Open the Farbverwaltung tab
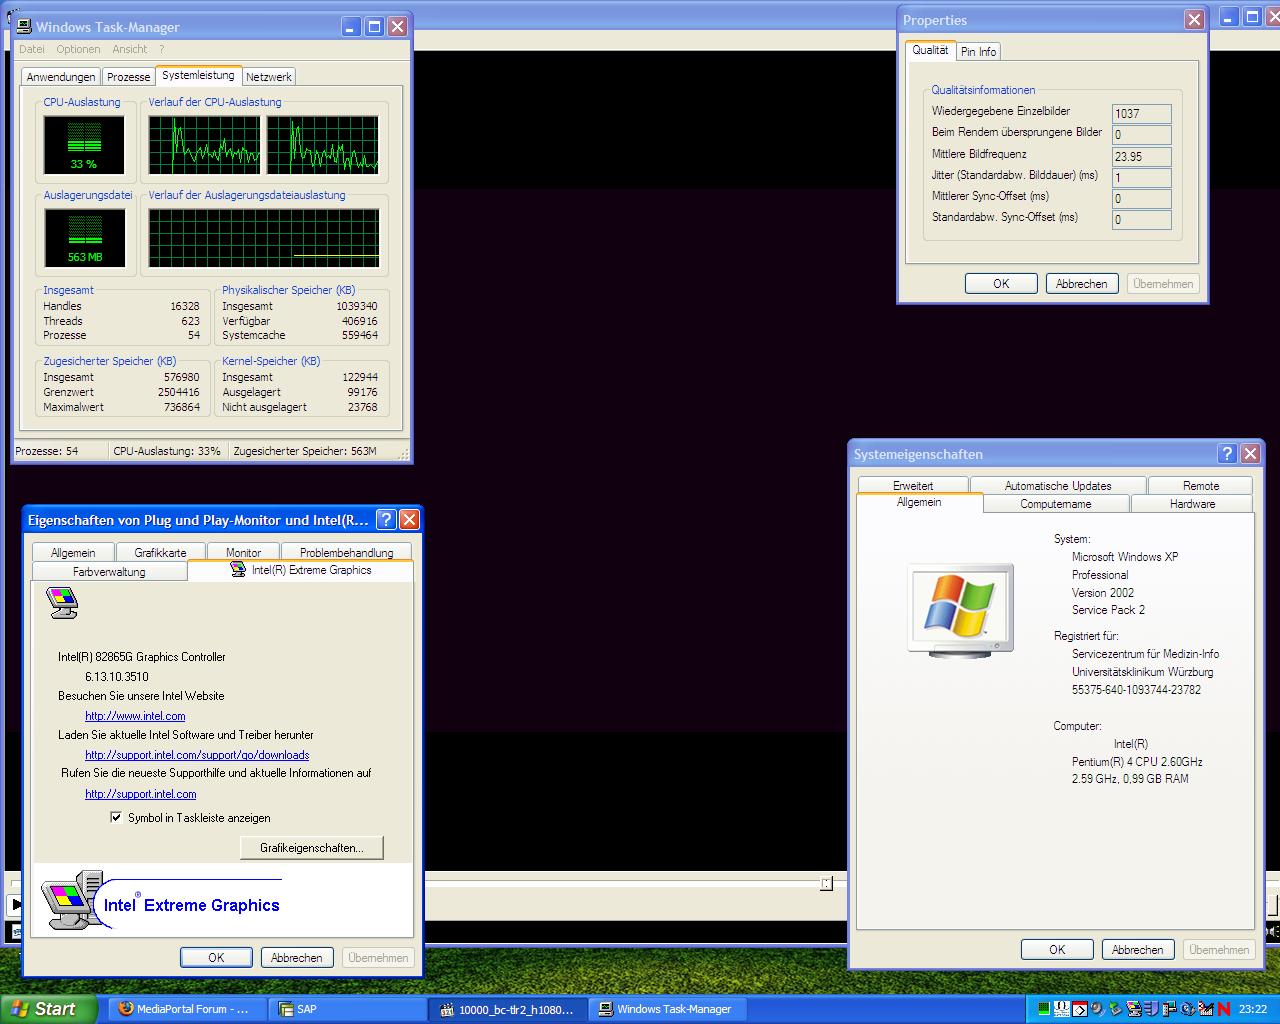Screen dimensions: 1280x1024 pos(109,572)
